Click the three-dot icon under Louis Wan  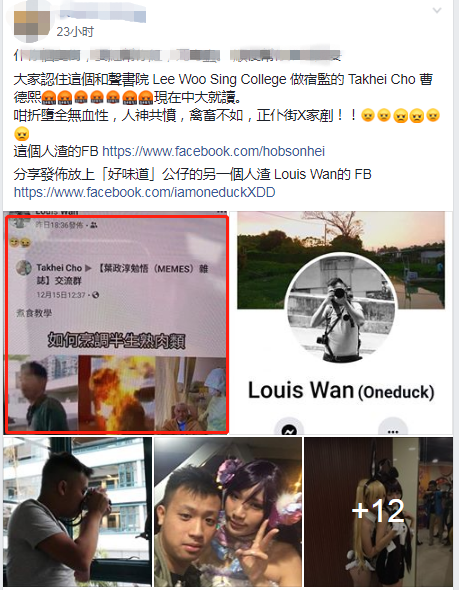393,428
